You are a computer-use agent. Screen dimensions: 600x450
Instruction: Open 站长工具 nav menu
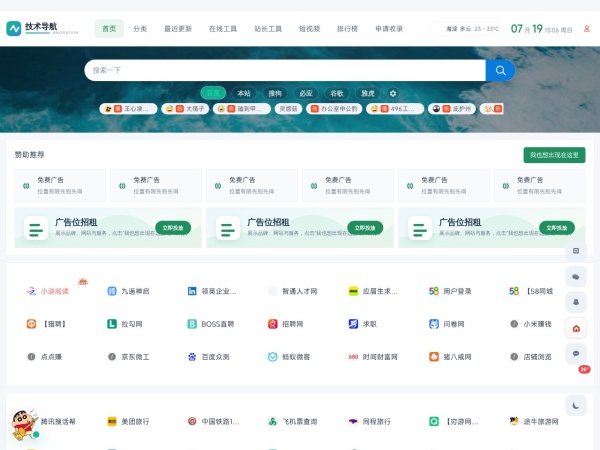coord(268,29)
